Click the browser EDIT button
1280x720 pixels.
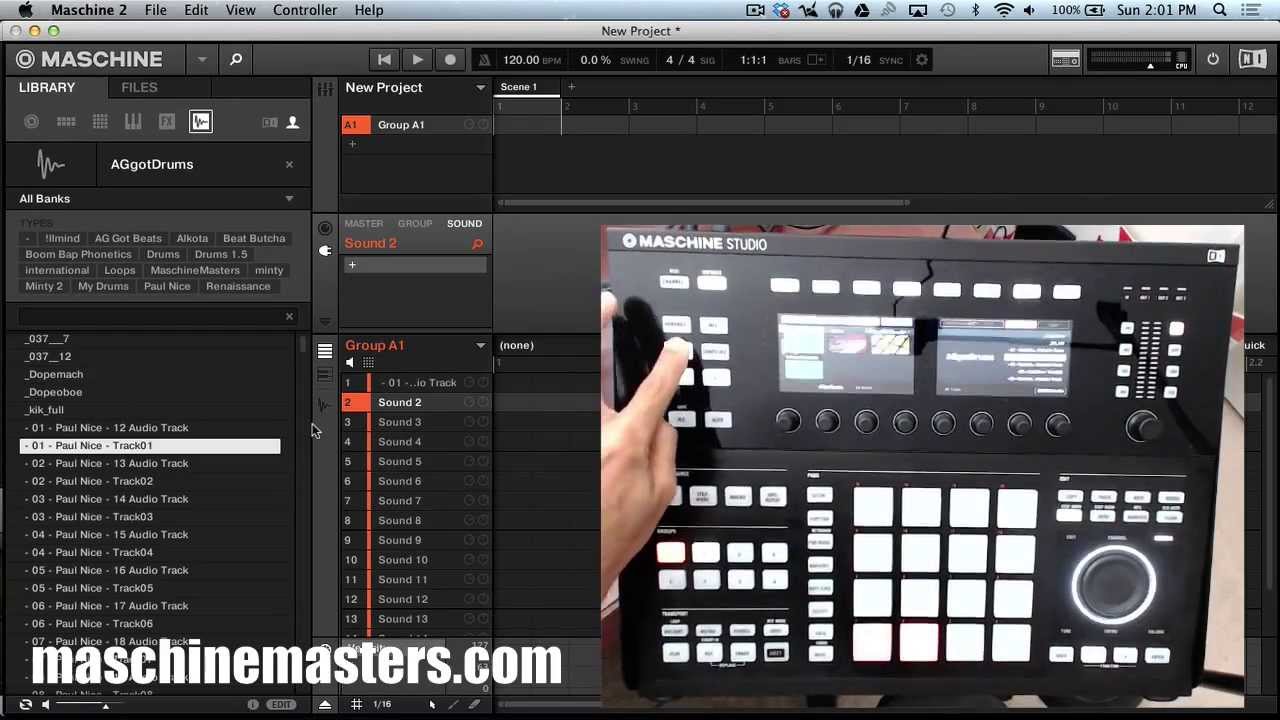click(x=282, y=705)
